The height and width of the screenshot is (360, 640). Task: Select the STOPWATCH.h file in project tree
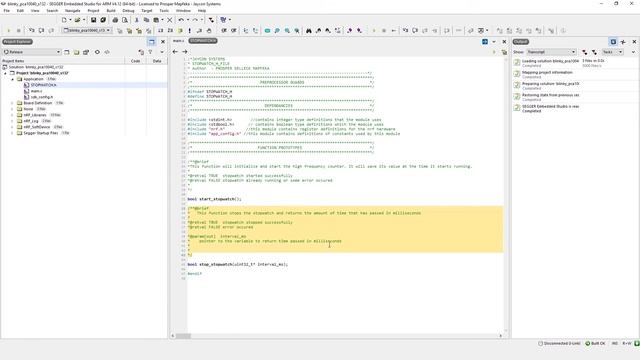(43, 85)
